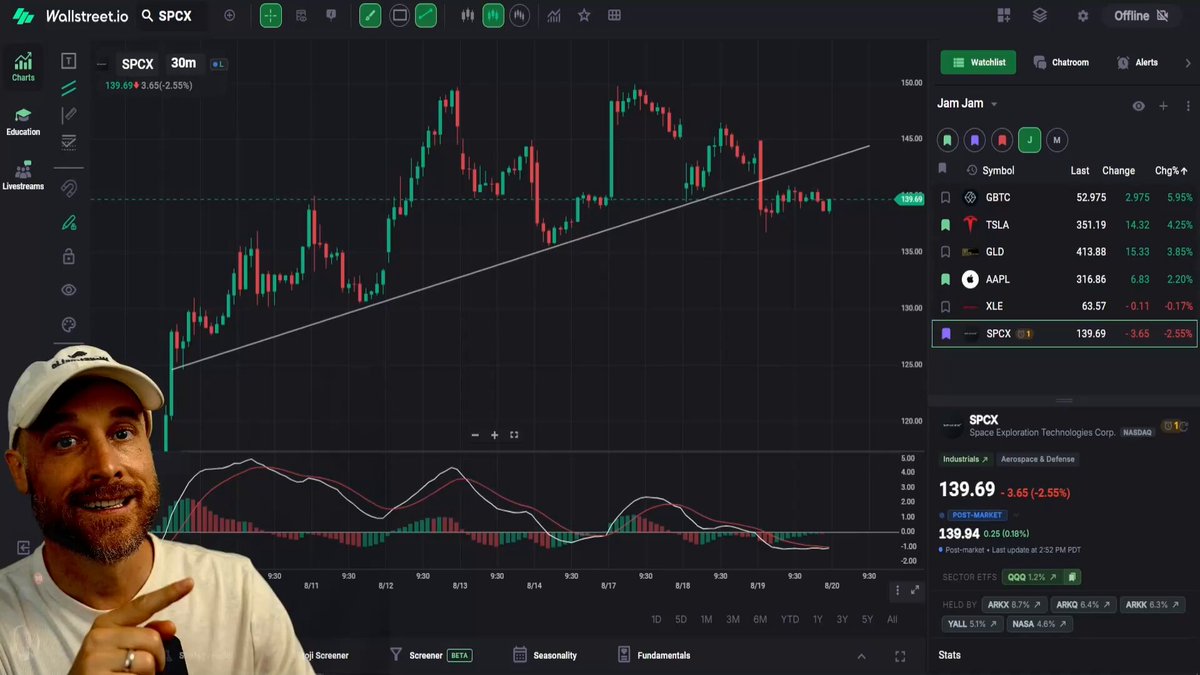This screenshot has width=1200, height=675.
Task: Toggle drawings visibility eye in left toolbar
Action: click(x=68, y=290)
